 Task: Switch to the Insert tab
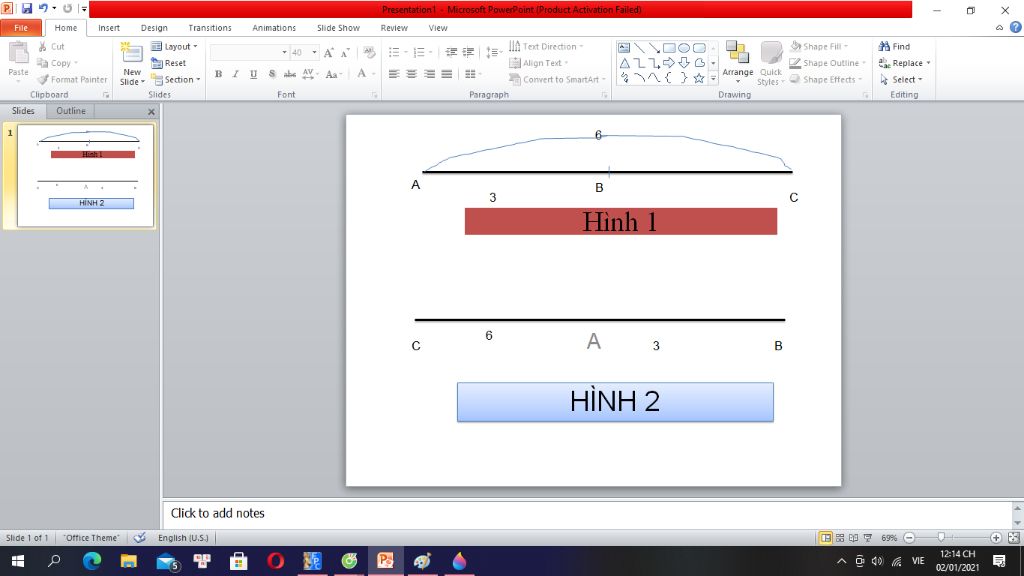109,28
